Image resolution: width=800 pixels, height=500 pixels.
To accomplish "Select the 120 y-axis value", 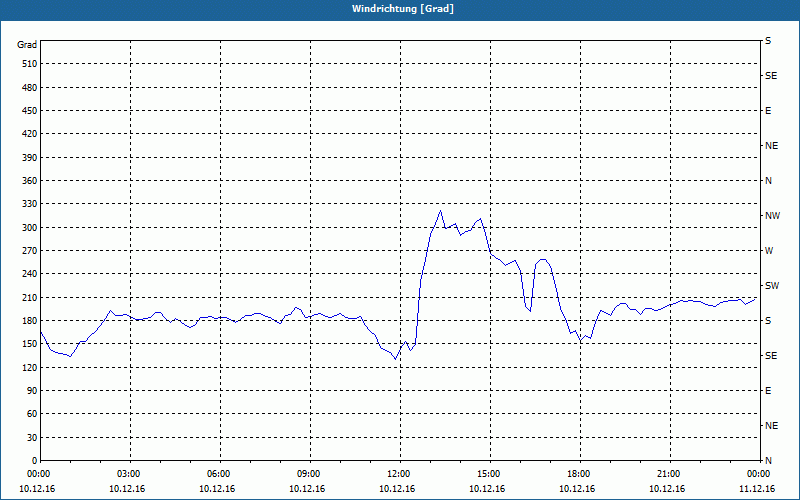I will click(30, 367).
